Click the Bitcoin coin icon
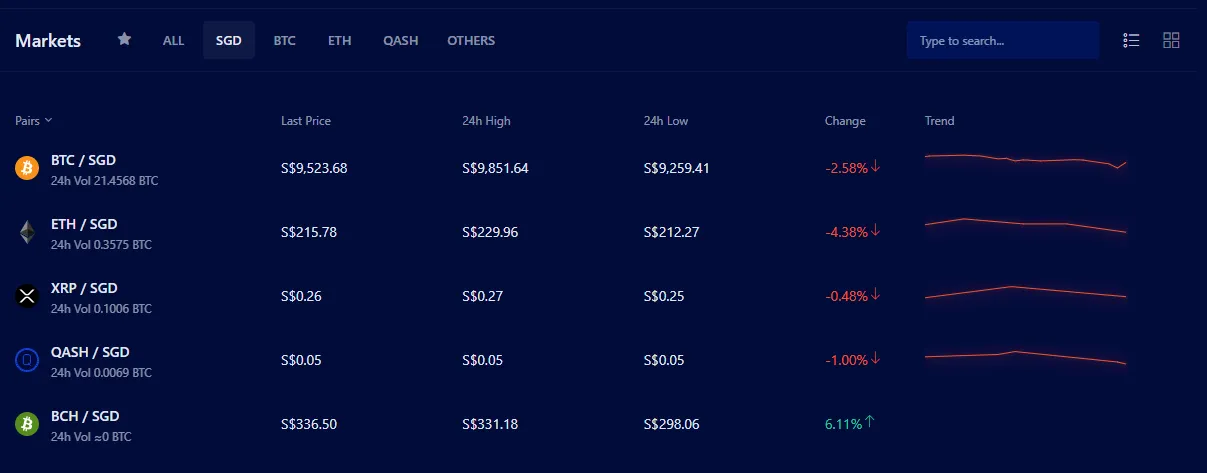This screenshot has height=473, width=1207. click(x=27, y=168)
